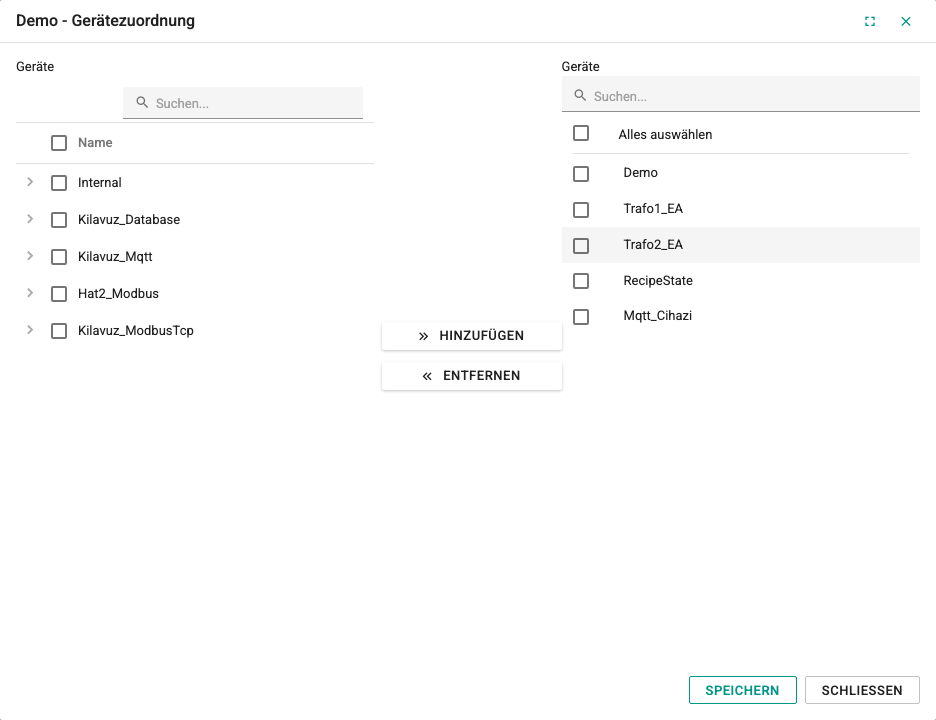
Task: Select the Trafo2_EA checkbox
Action: pos(581,245)
